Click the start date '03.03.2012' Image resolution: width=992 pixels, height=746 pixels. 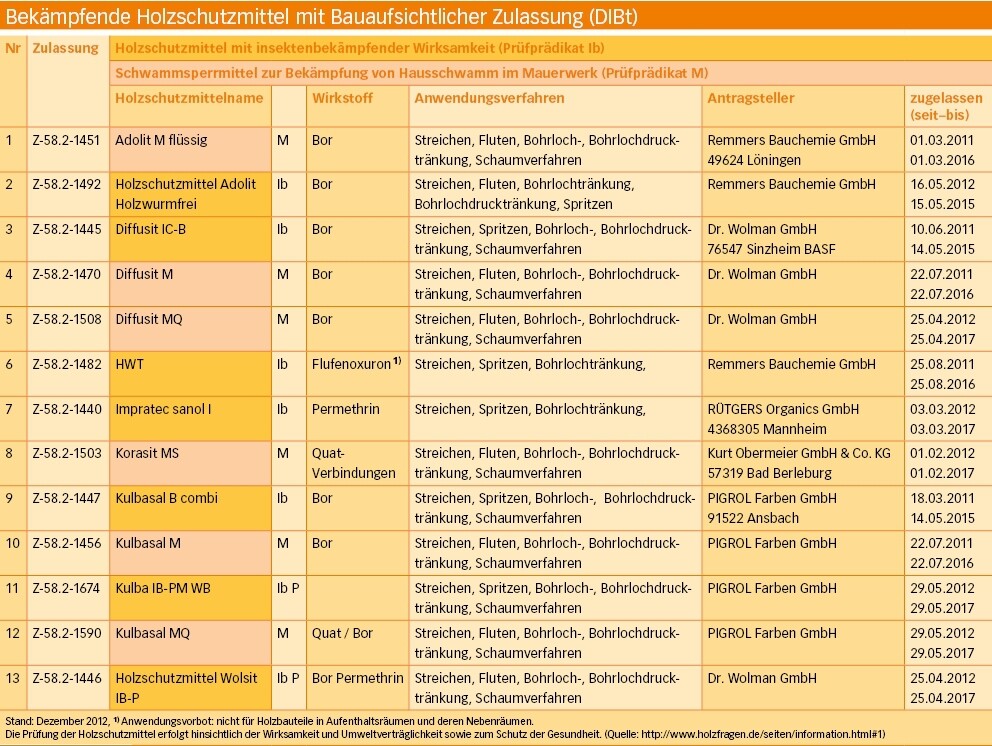[942, 409]
